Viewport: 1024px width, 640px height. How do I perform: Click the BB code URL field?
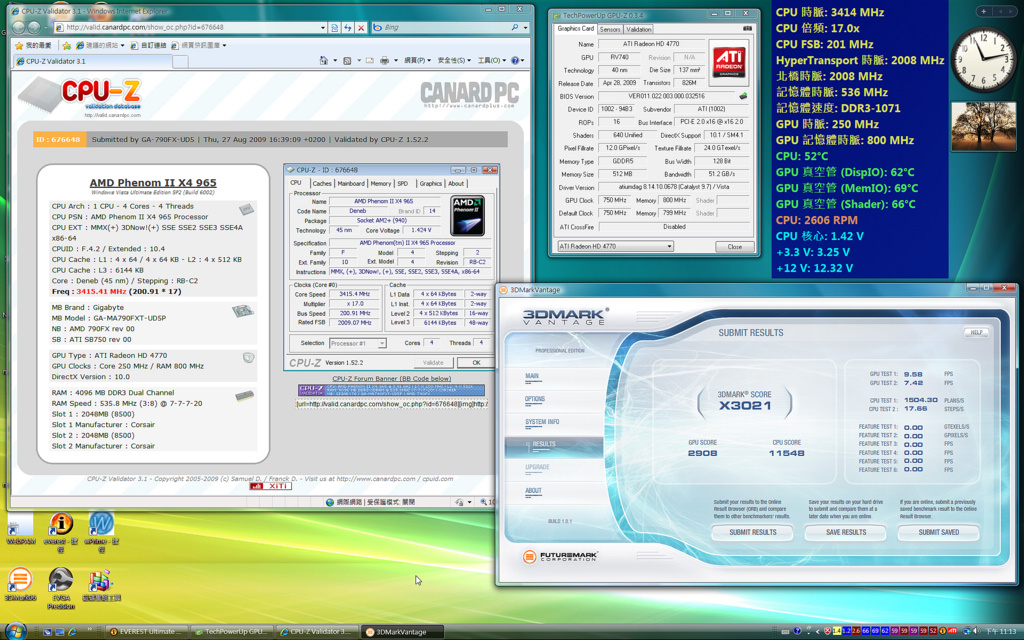392,404
